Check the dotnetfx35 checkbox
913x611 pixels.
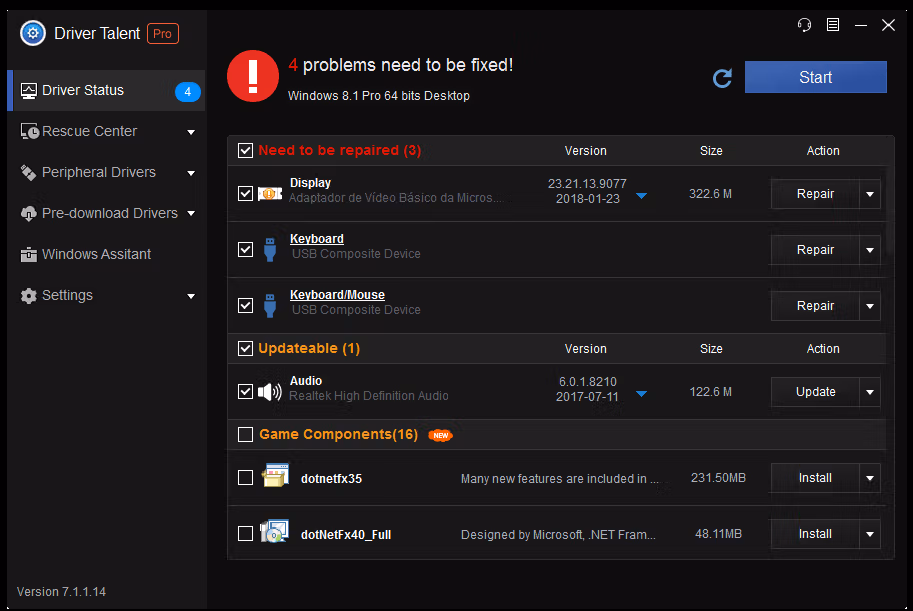pyautogui.click(x=245, y=478)
